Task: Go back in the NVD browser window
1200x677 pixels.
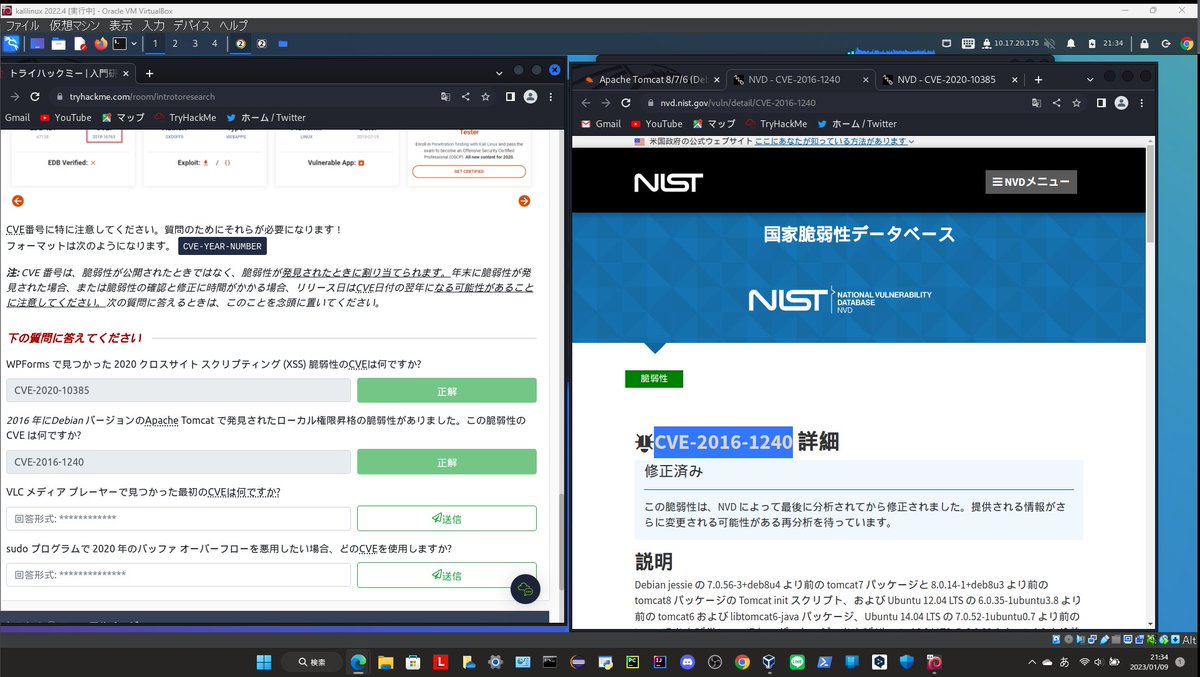Action: click(x=586, y=102)
